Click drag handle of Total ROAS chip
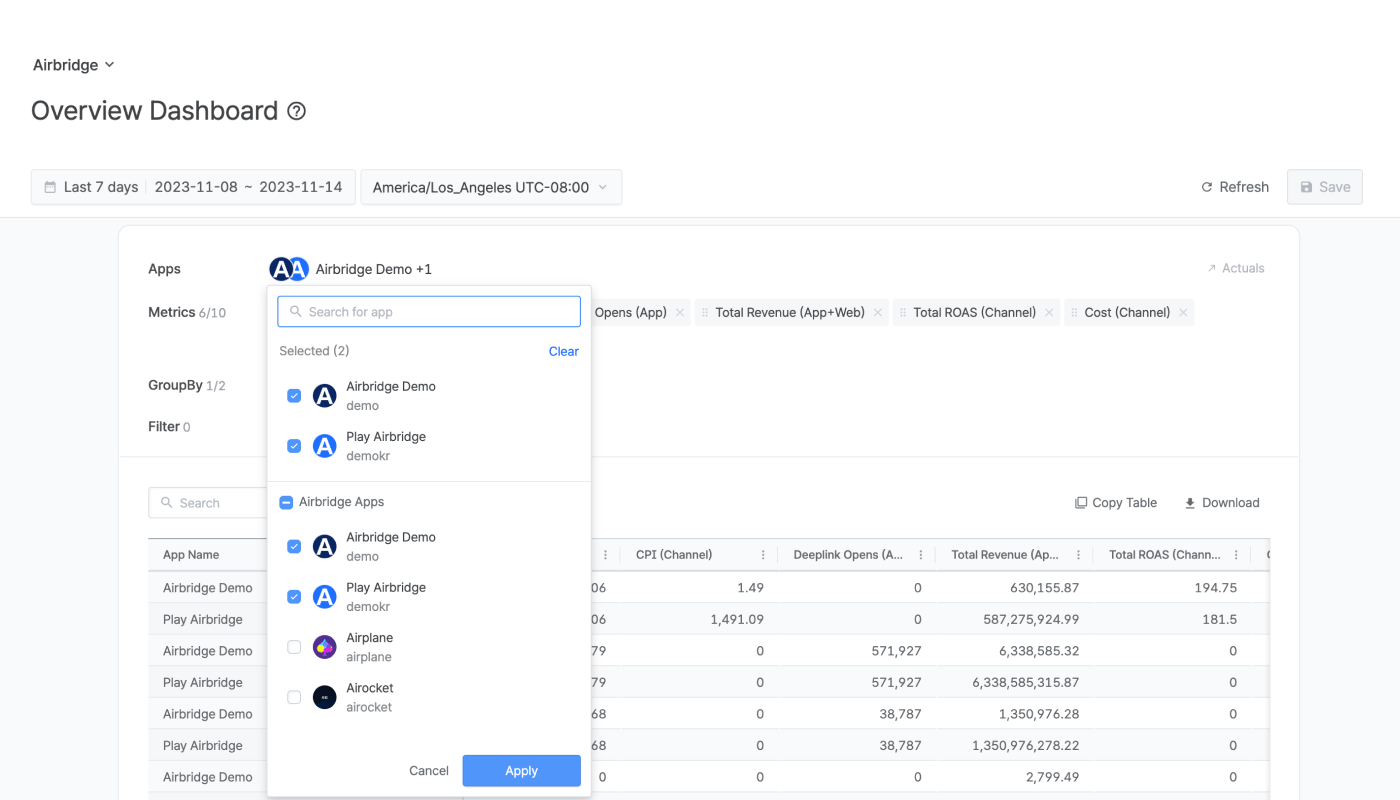 [903, 313]
